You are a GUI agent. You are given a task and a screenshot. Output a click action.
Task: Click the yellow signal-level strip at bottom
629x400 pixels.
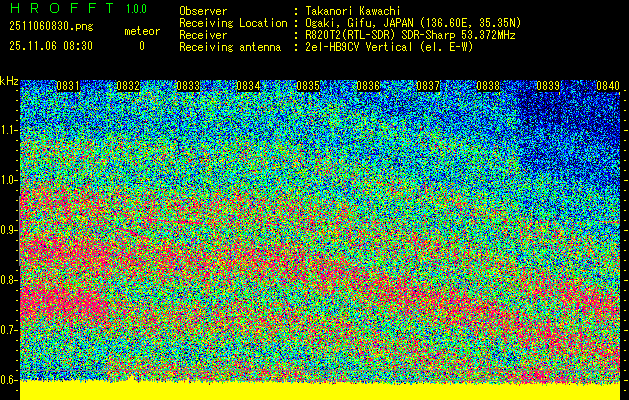coord(320,390)
